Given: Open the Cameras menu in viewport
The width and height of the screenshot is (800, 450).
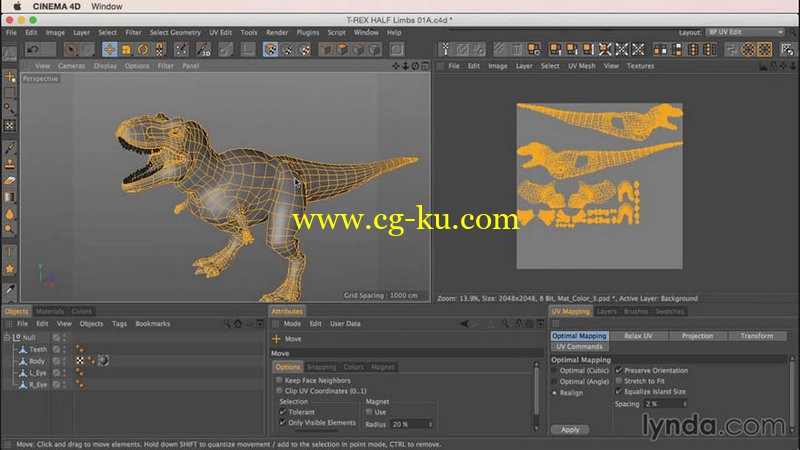Looking at the screenshot, I should coord(71,66).
